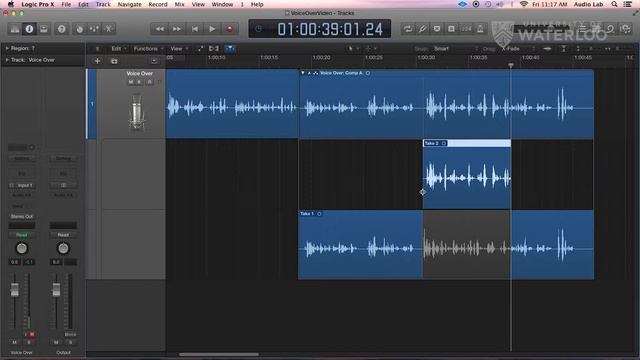Open macOS Spotlight search icon
Viewport: 640px width, 360px height.
click(614, 4)
